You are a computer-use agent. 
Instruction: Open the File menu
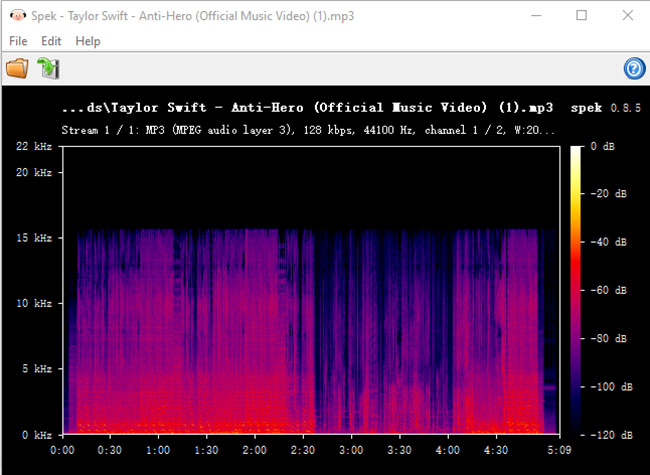18,41
